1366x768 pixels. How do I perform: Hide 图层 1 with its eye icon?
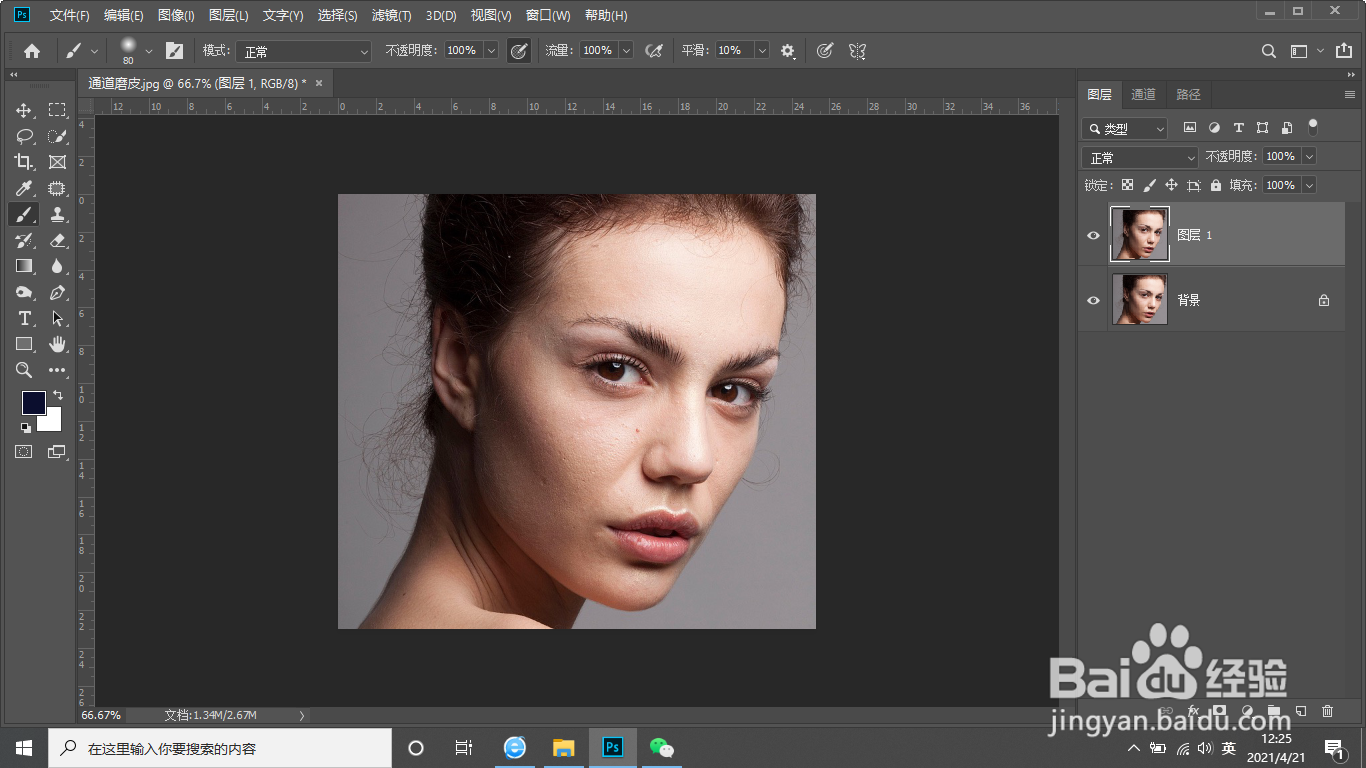click(x=1093, y=235)
